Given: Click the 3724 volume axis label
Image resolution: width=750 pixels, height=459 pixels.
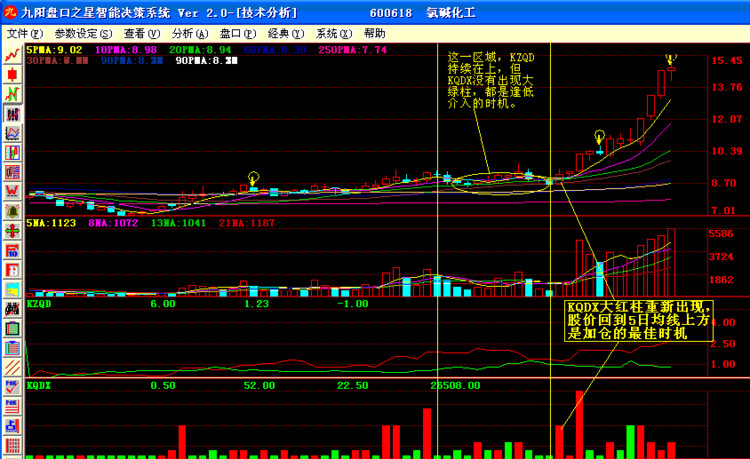Looking at the screenshot, I should [x=721, y=257].
